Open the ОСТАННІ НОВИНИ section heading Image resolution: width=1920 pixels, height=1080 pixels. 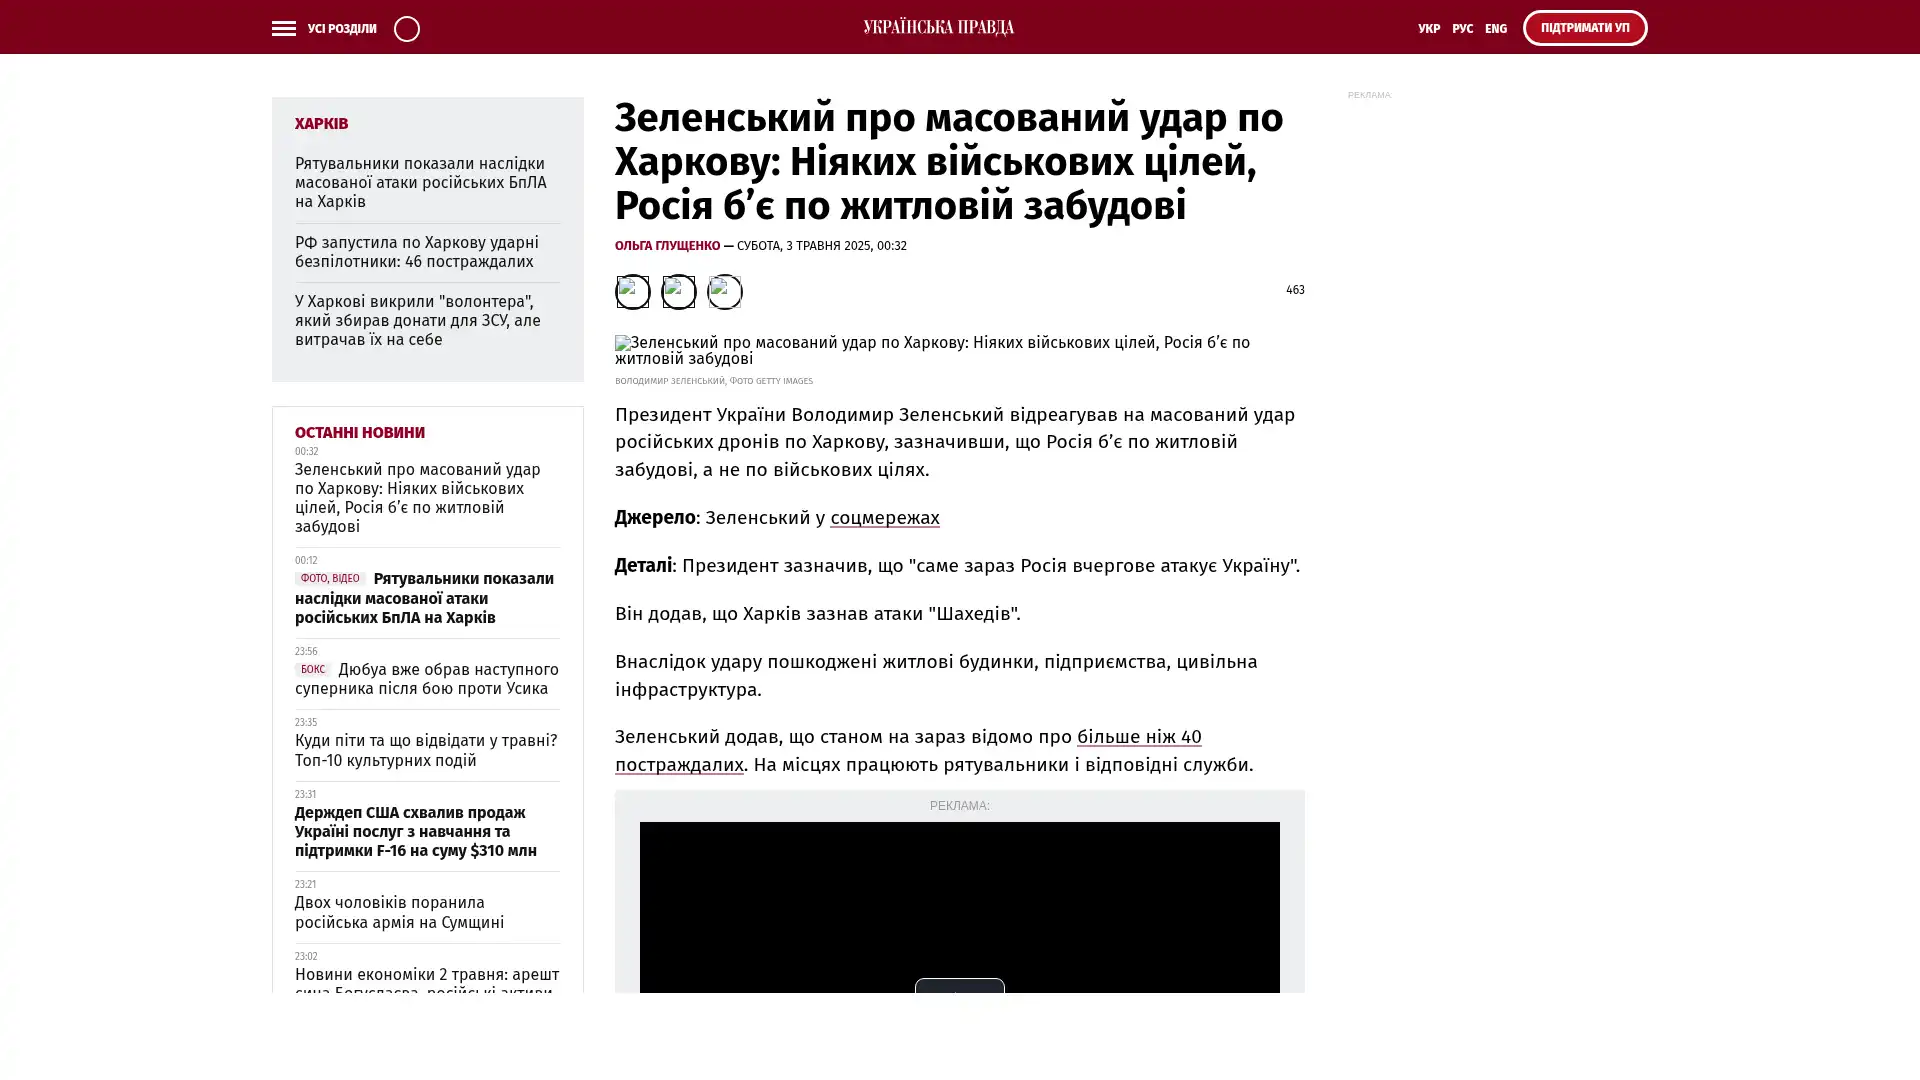coord(359,432)
